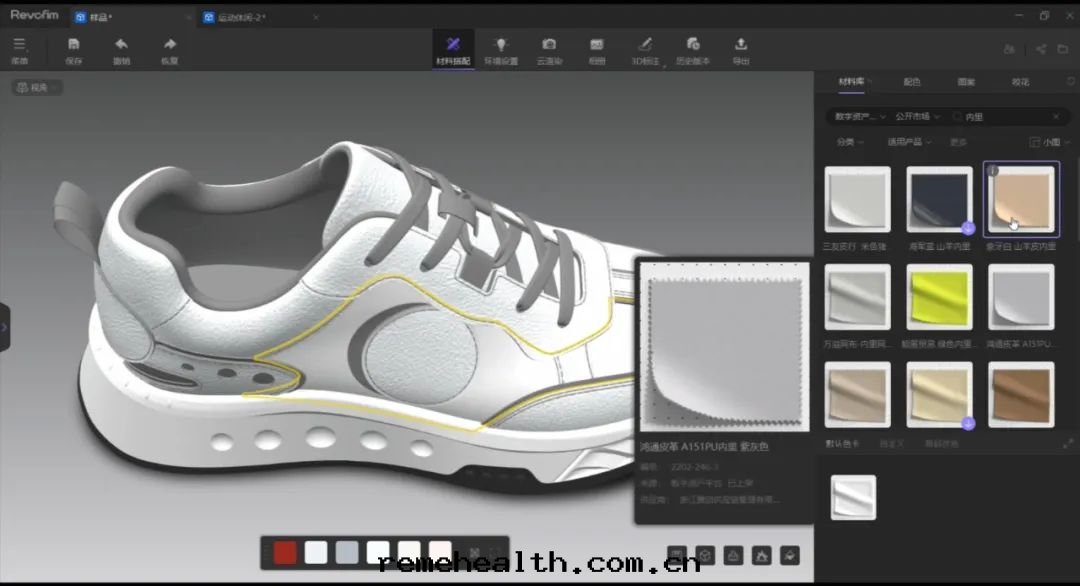Open 环境设置 lightbulb environment settings

(501, 45)
